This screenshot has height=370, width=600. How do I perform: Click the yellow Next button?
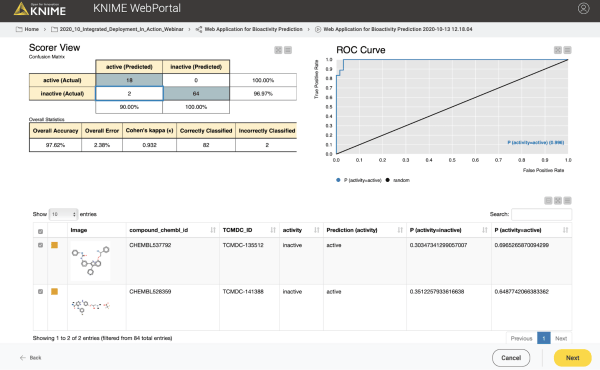(572, 358)
